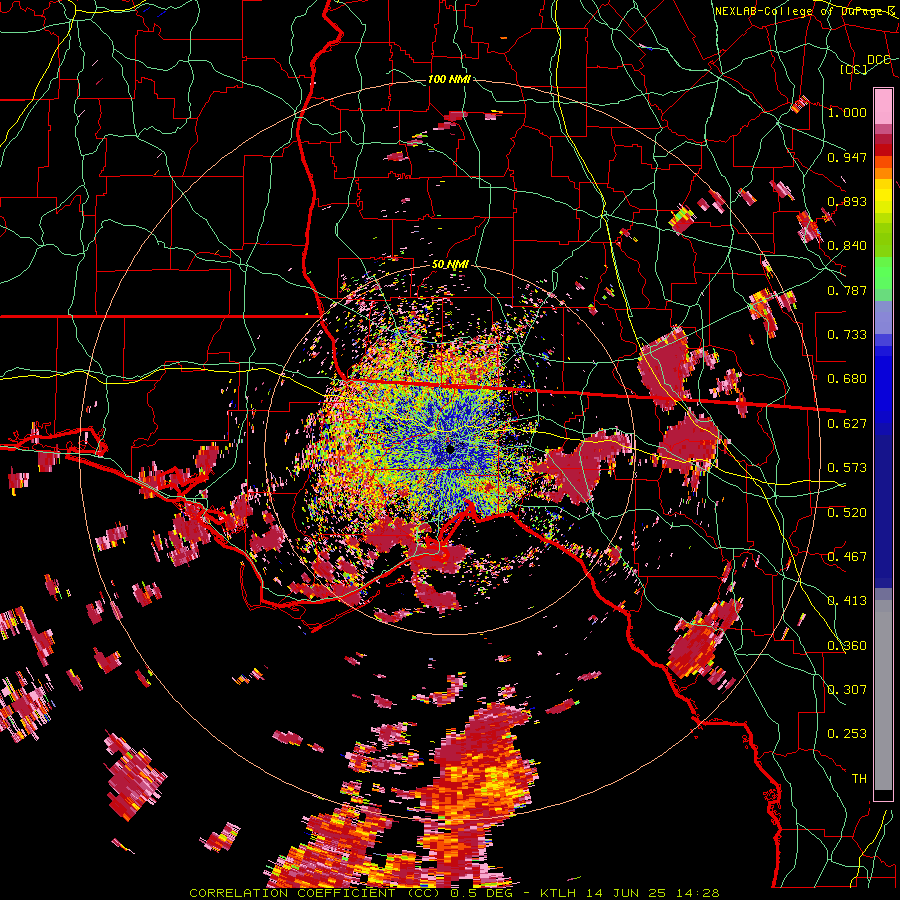900x900 pixels.
Task: Click the 0.467 color scale value
Action: click(x=847, y=557)
